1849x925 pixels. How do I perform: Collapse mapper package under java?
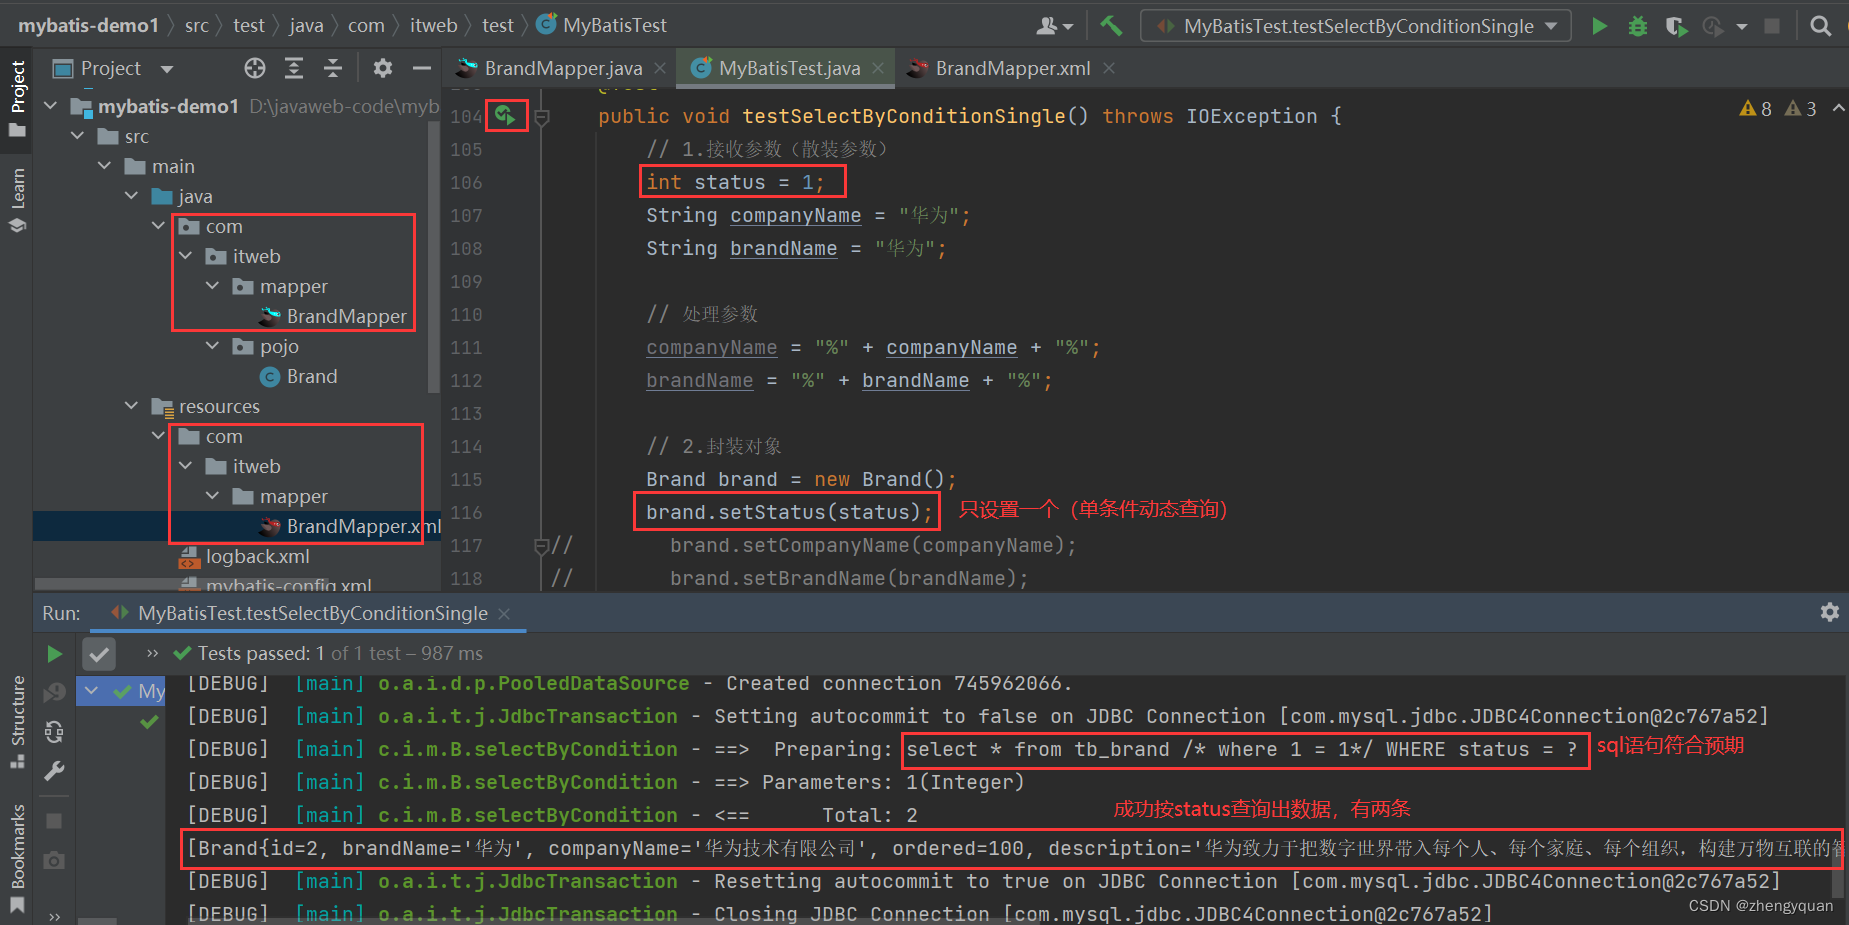pos(212,286)
